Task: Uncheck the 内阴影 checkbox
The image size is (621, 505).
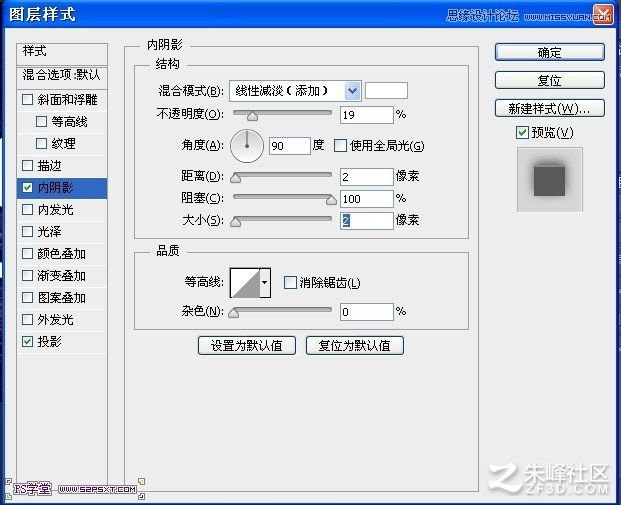Action: point(27,187)
